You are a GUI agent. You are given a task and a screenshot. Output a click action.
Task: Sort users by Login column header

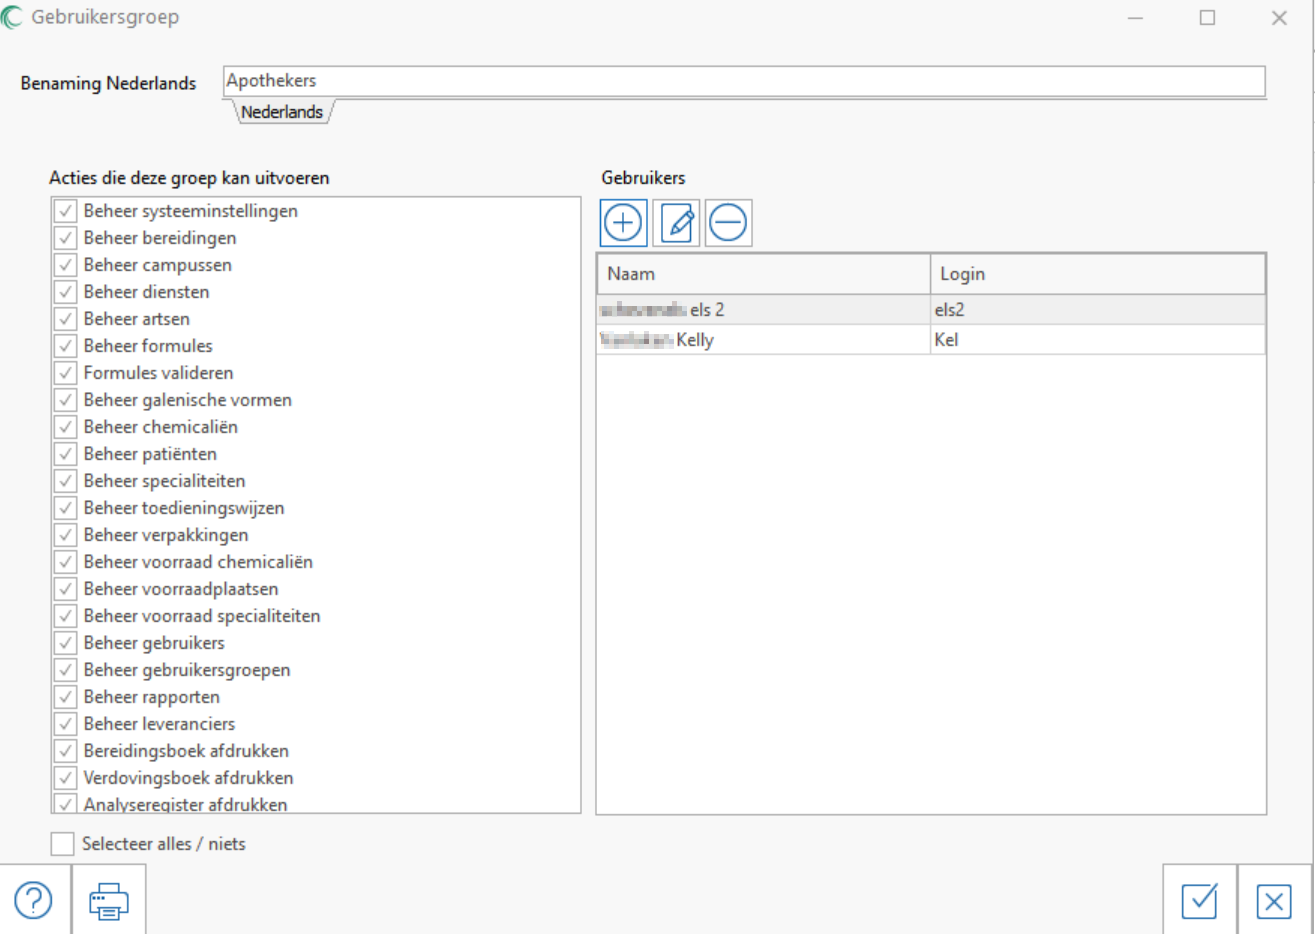point(1098,274)
